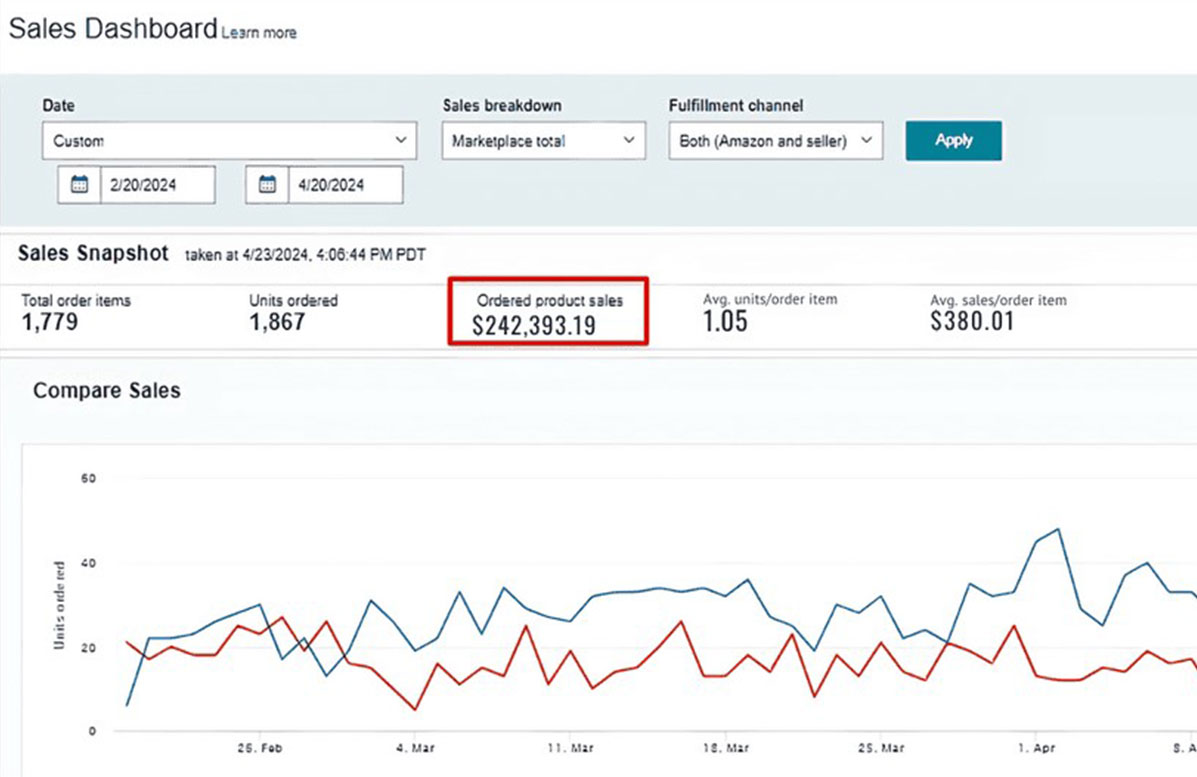The height and width of the screenshot is (777, 1197).
Task: Click the 26. Feb axis label
Action: [260, 748]
